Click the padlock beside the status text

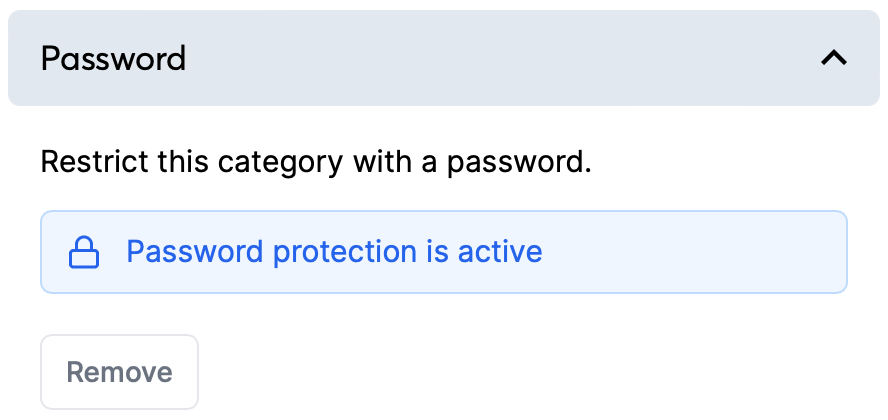[84, 252]
